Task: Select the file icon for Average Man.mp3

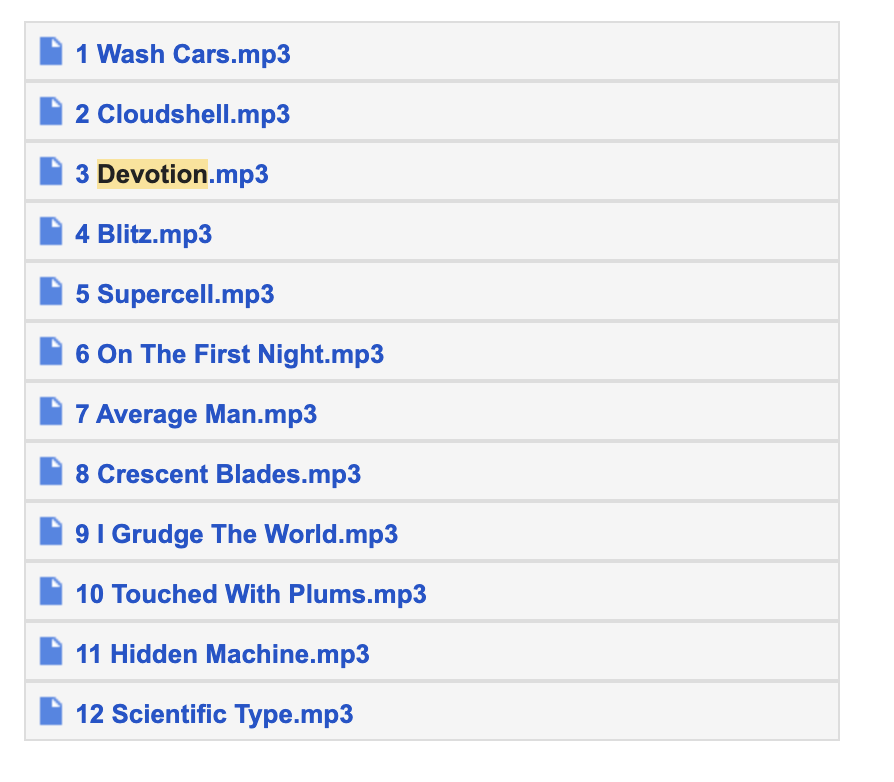Action: point(51,412)
